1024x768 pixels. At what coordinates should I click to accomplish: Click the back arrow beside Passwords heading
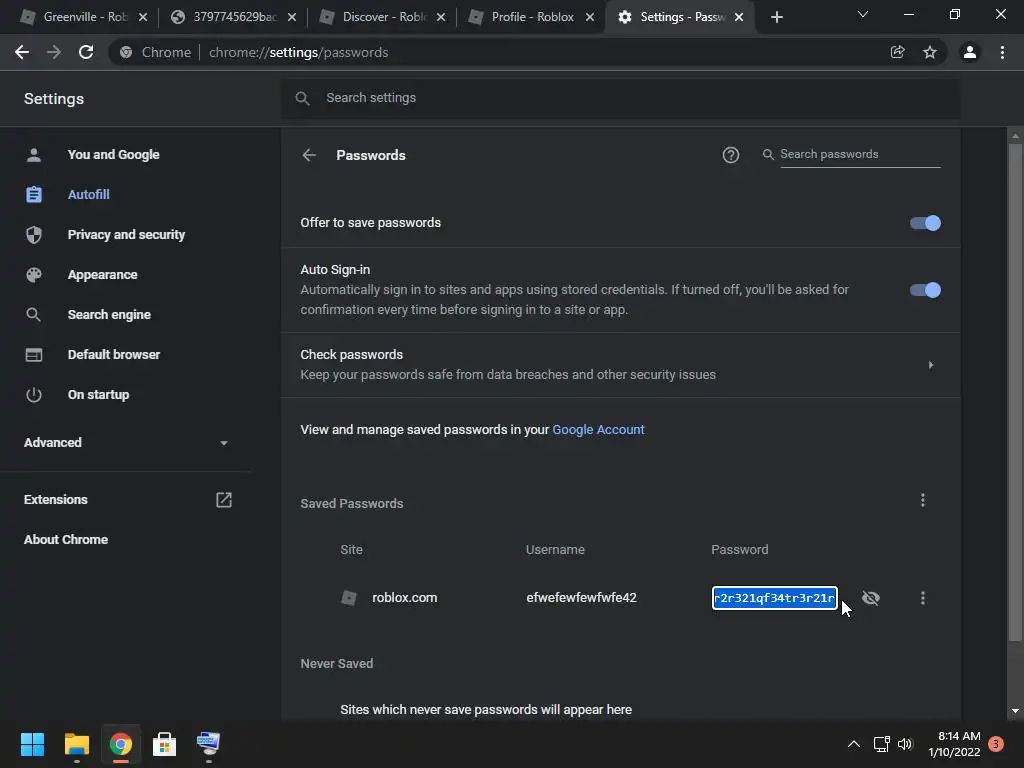tap(309, 155)
